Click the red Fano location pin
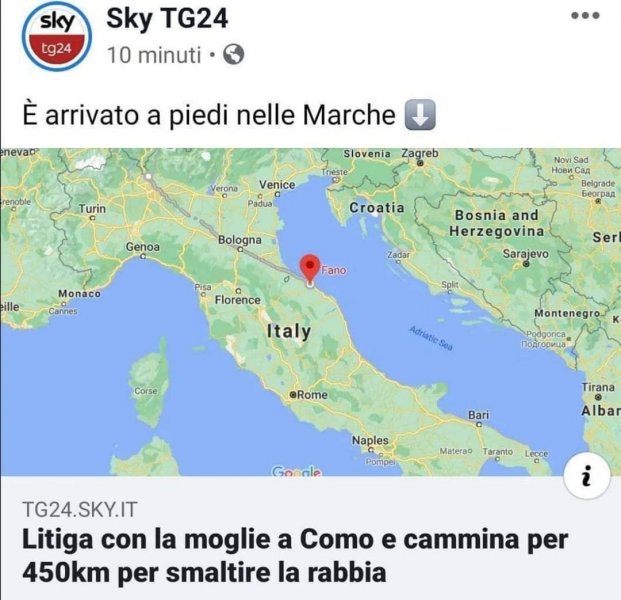Viewport: 621px width, 600px height. (310, 268)
